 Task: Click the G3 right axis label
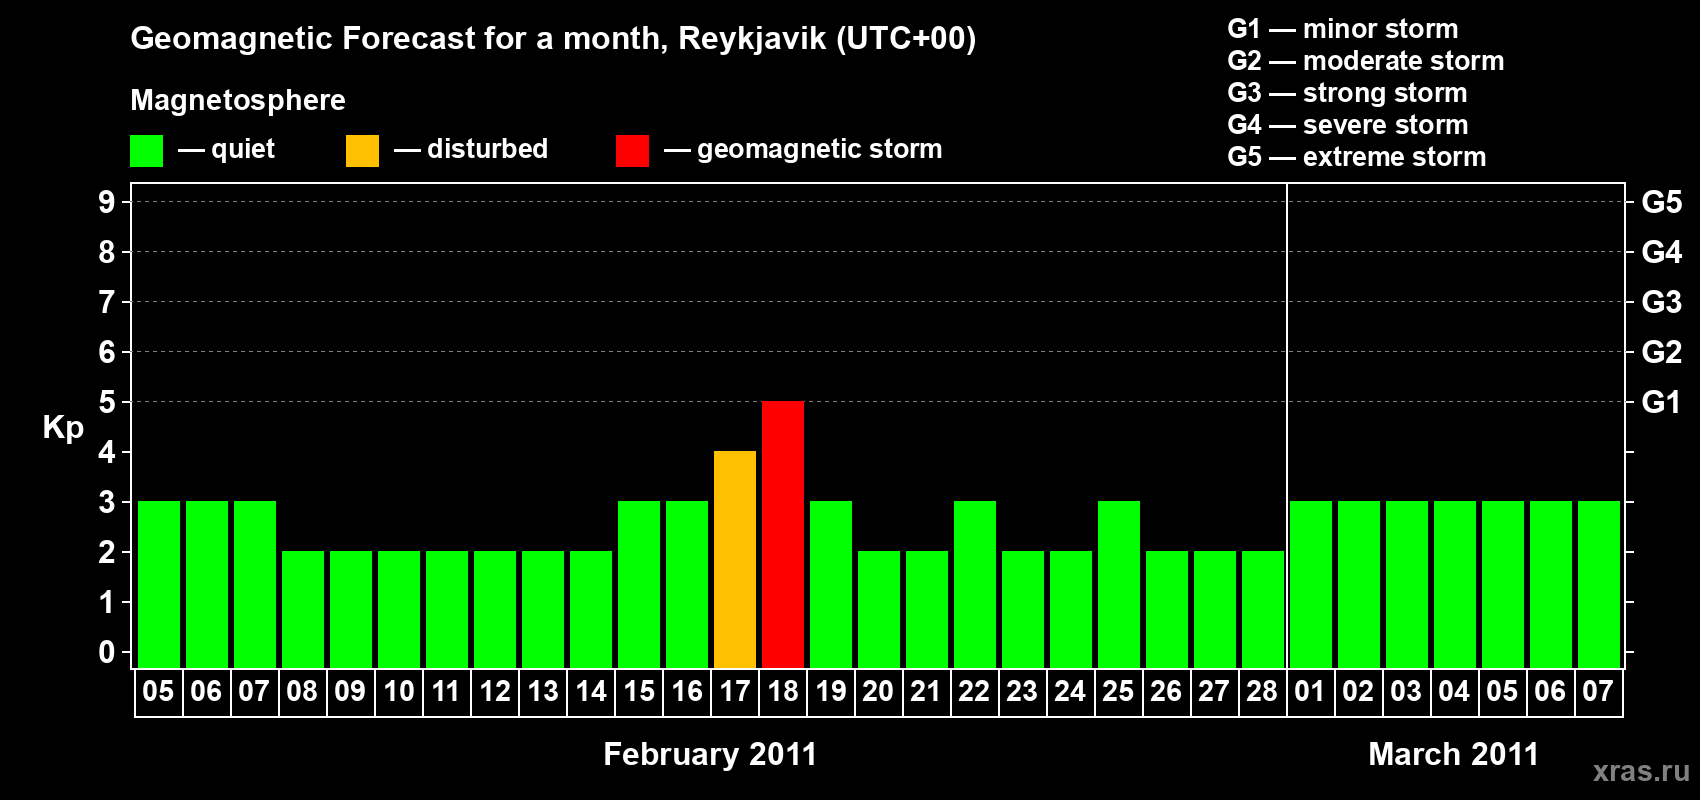(x=1662, y=302)
